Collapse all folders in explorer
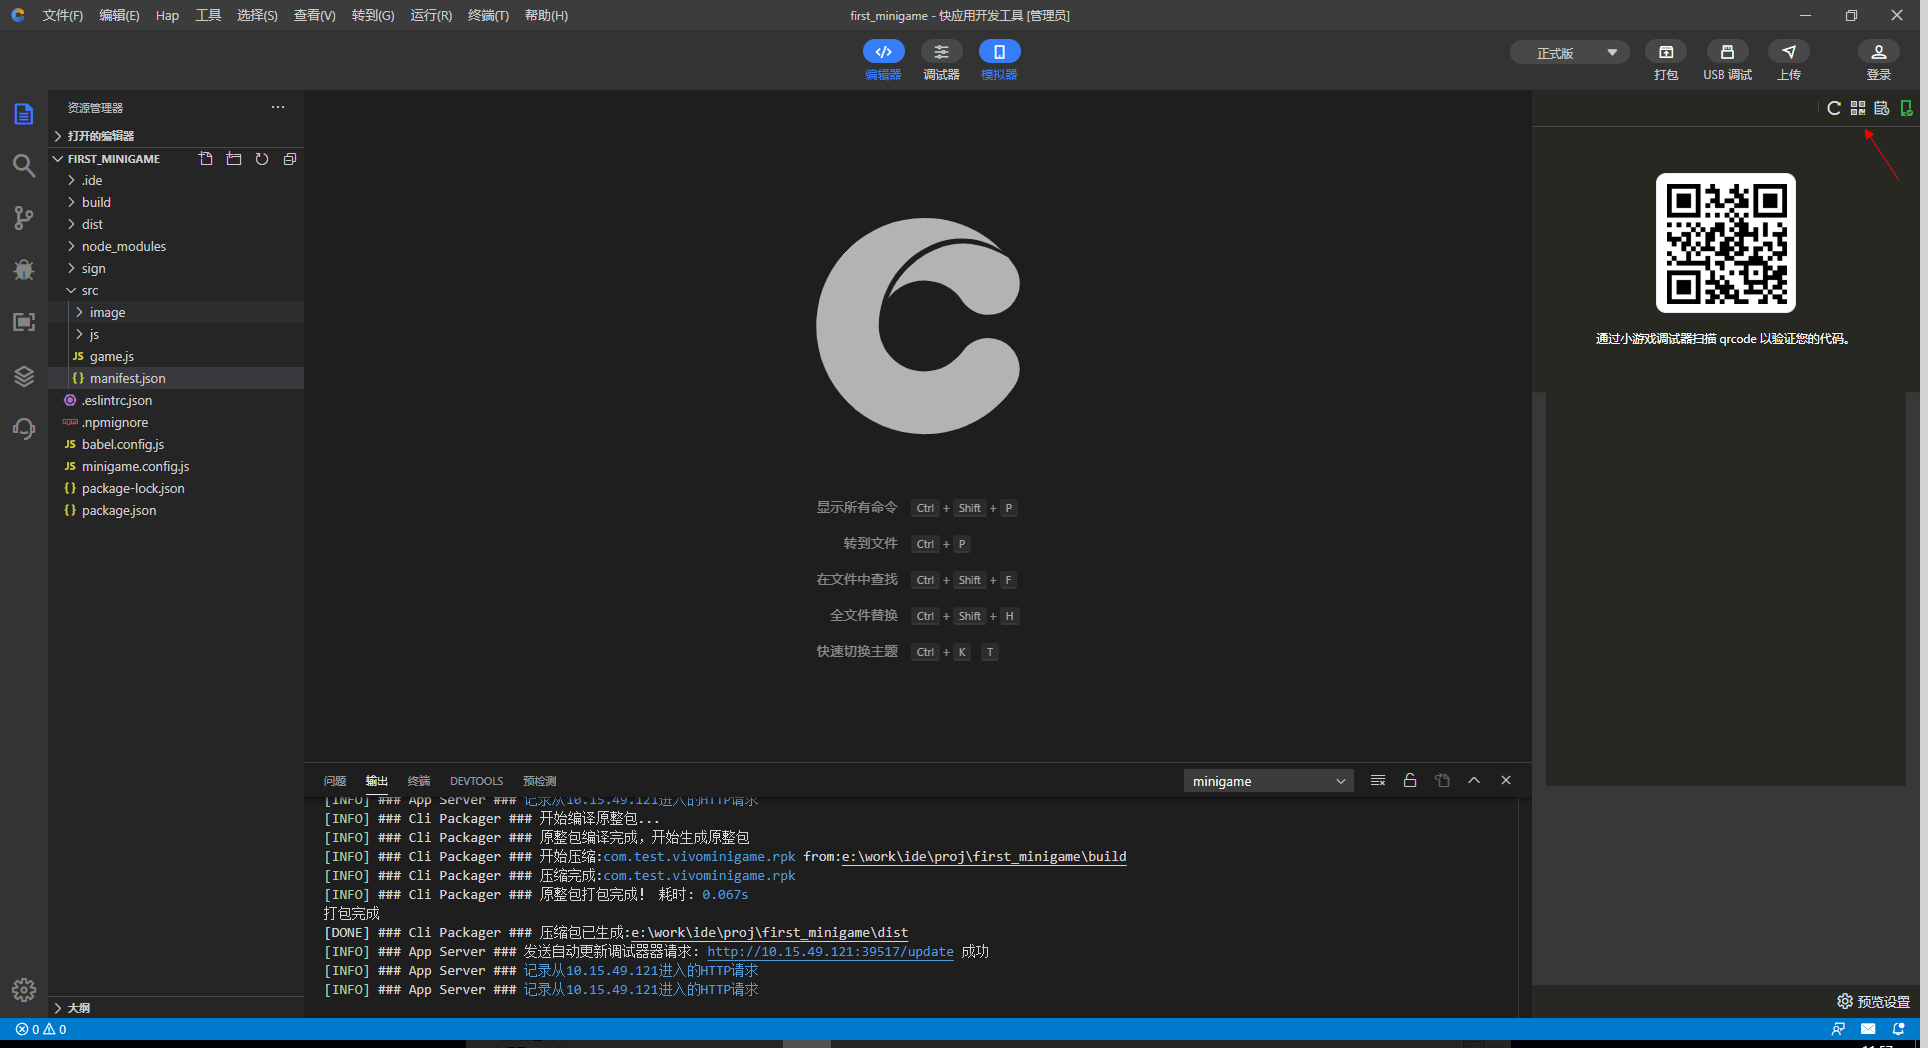The width and height of the screenshot is (1928, 1048). 290,159
